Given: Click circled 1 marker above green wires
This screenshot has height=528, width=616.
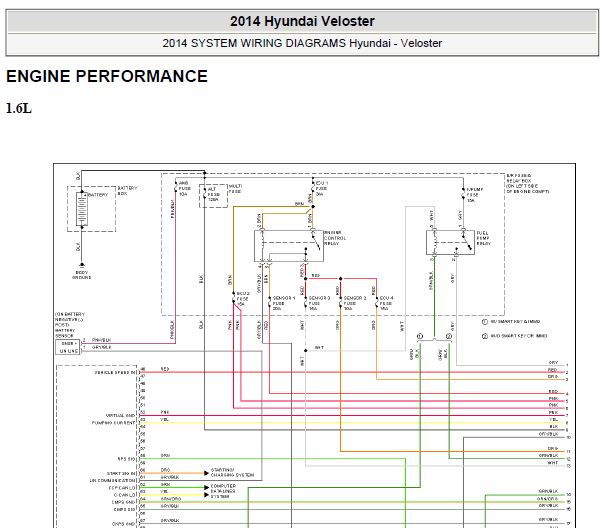Looking at the screenshot, I should 420,336.
